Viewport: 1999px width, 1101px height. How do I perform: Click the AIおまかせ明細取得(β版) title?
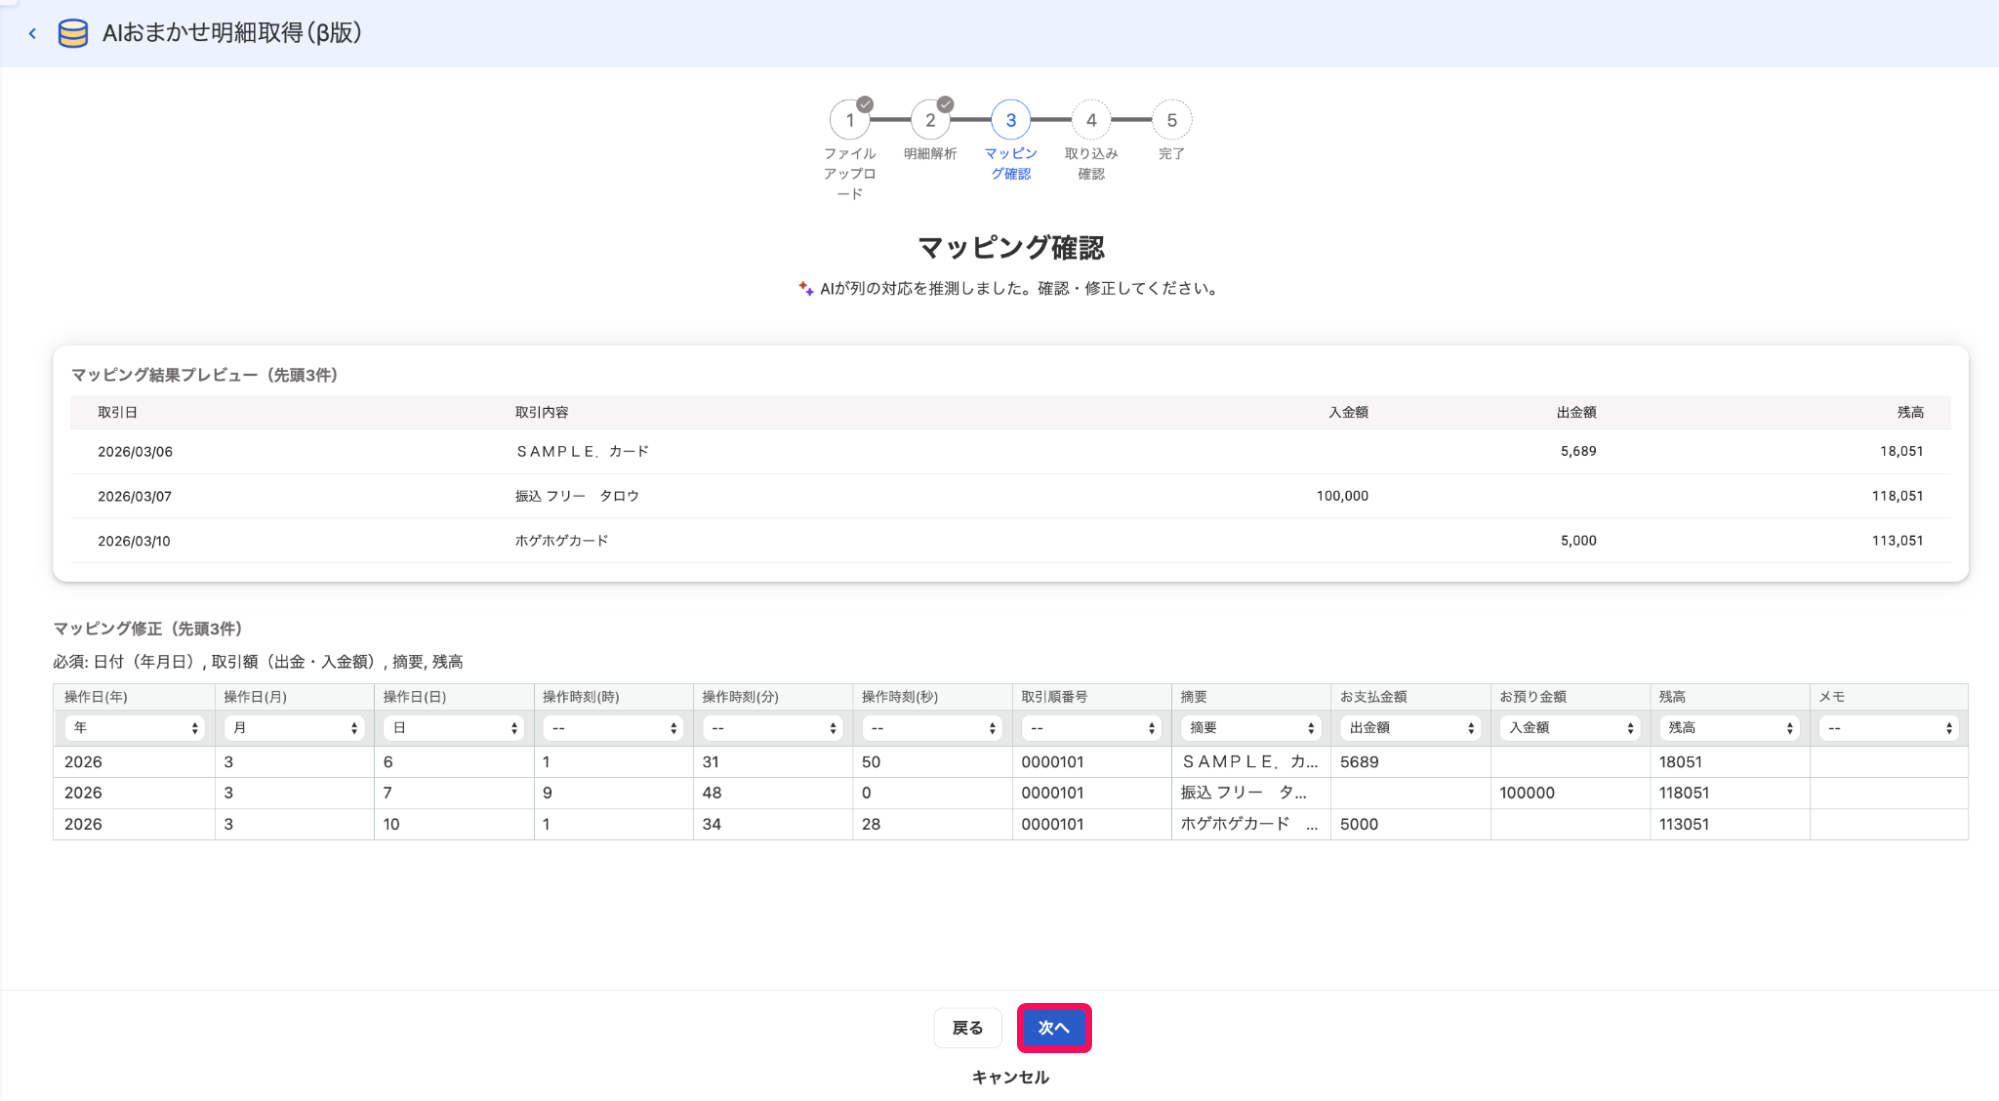[x=232, y=33]
